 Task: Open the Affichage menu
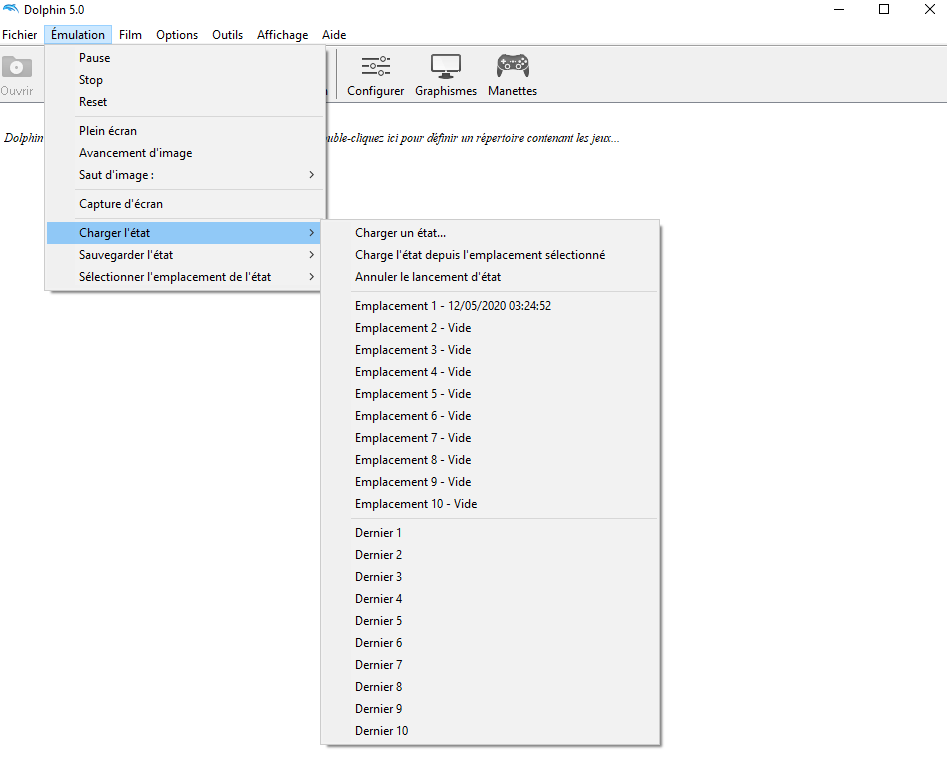282,34
